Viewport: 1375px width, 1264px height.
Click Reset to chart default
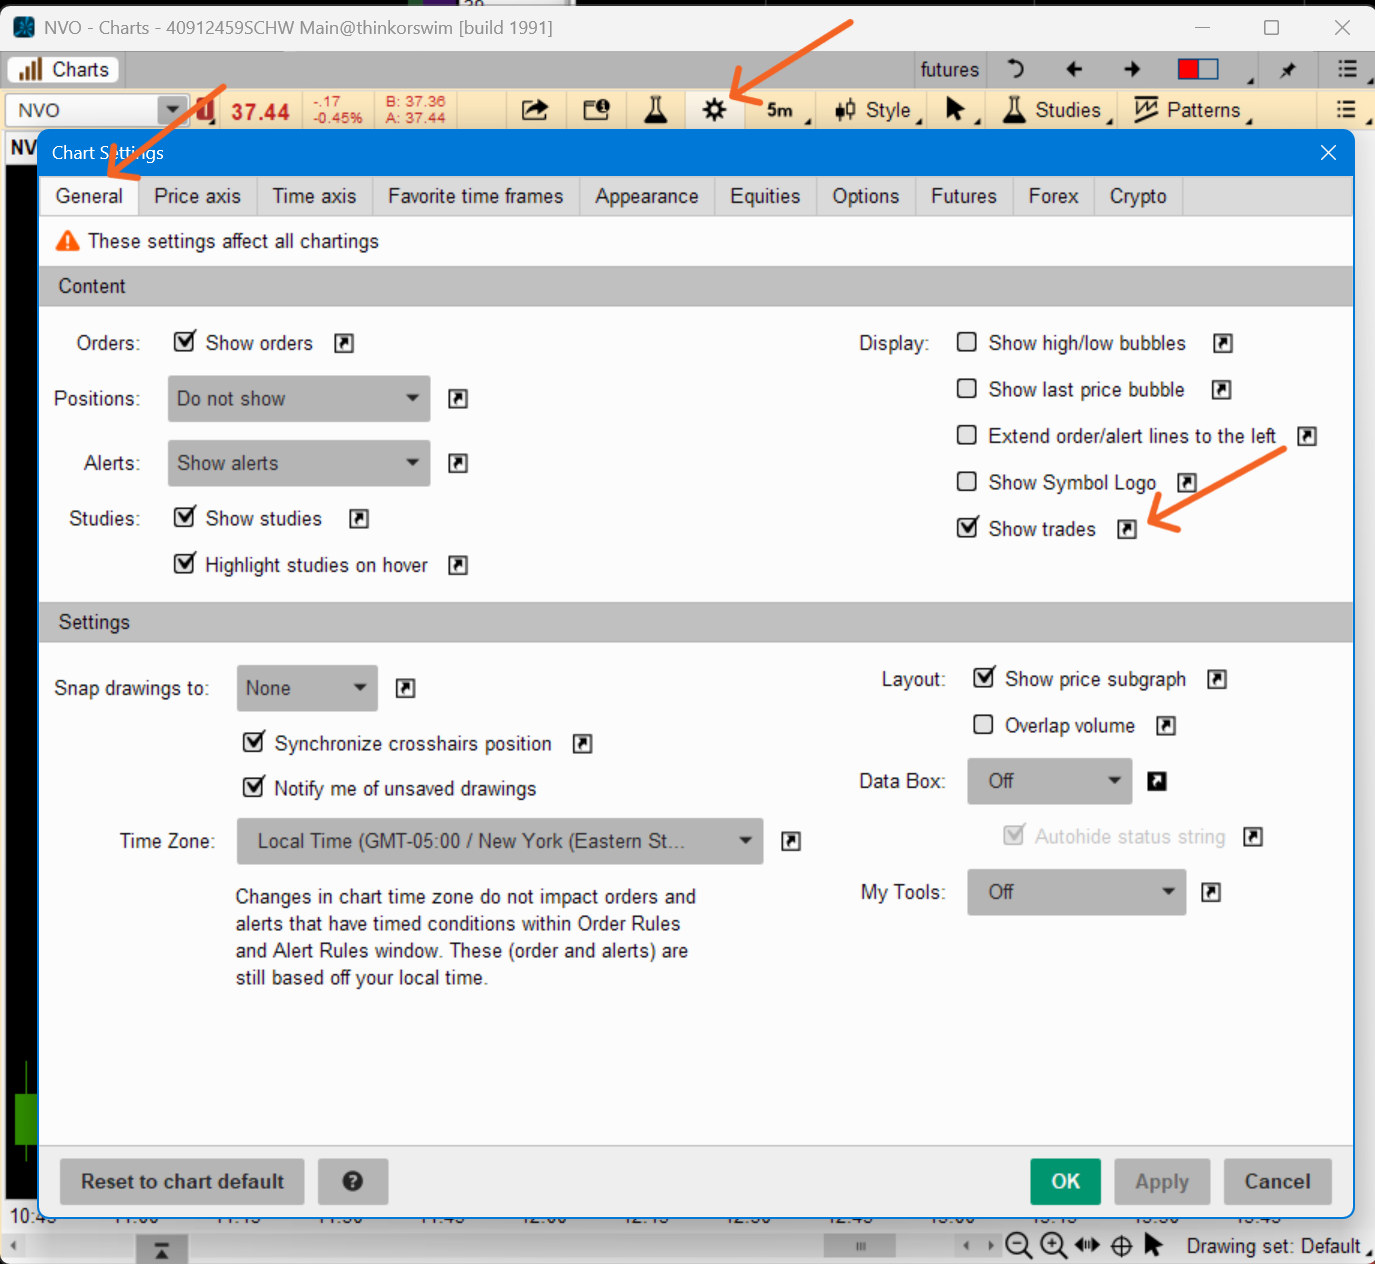[x=182, y=1181]
